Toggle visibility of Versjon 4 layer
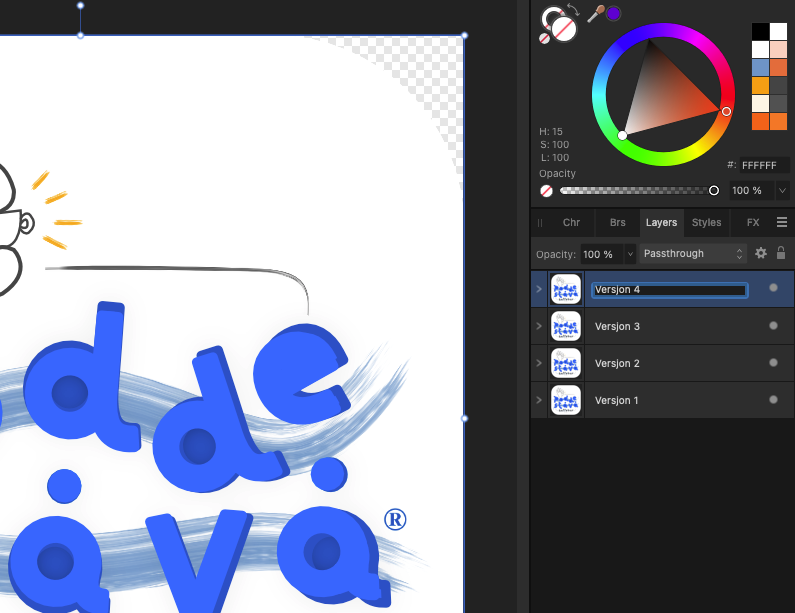The height and width of the screenshot is (613, 795). click(x=773, y=289)
